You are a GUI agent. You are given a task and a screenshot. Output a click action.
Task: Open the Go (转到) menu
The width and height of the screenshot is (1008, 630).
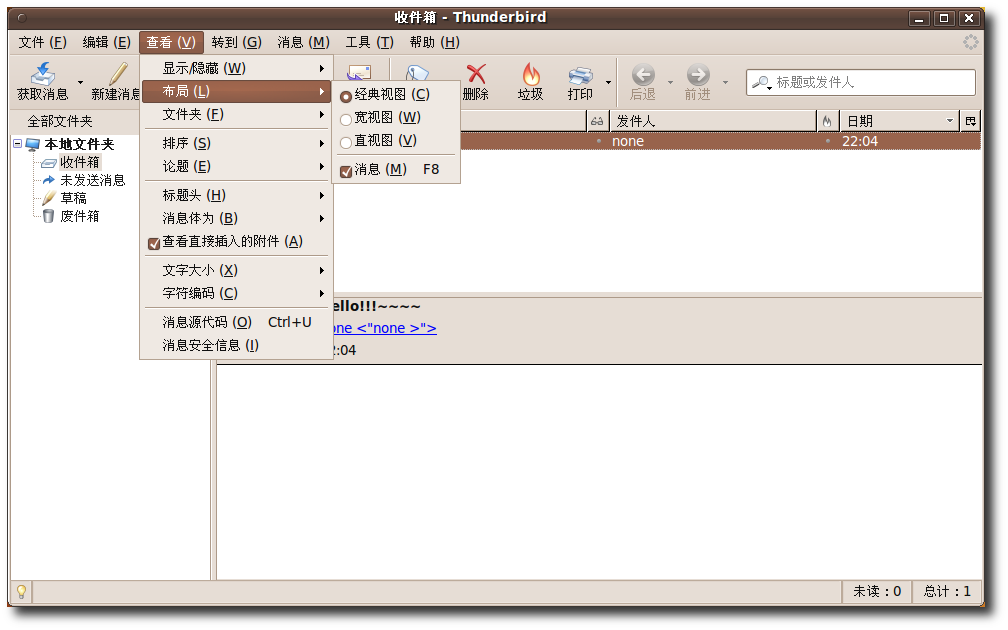[237, 42]
